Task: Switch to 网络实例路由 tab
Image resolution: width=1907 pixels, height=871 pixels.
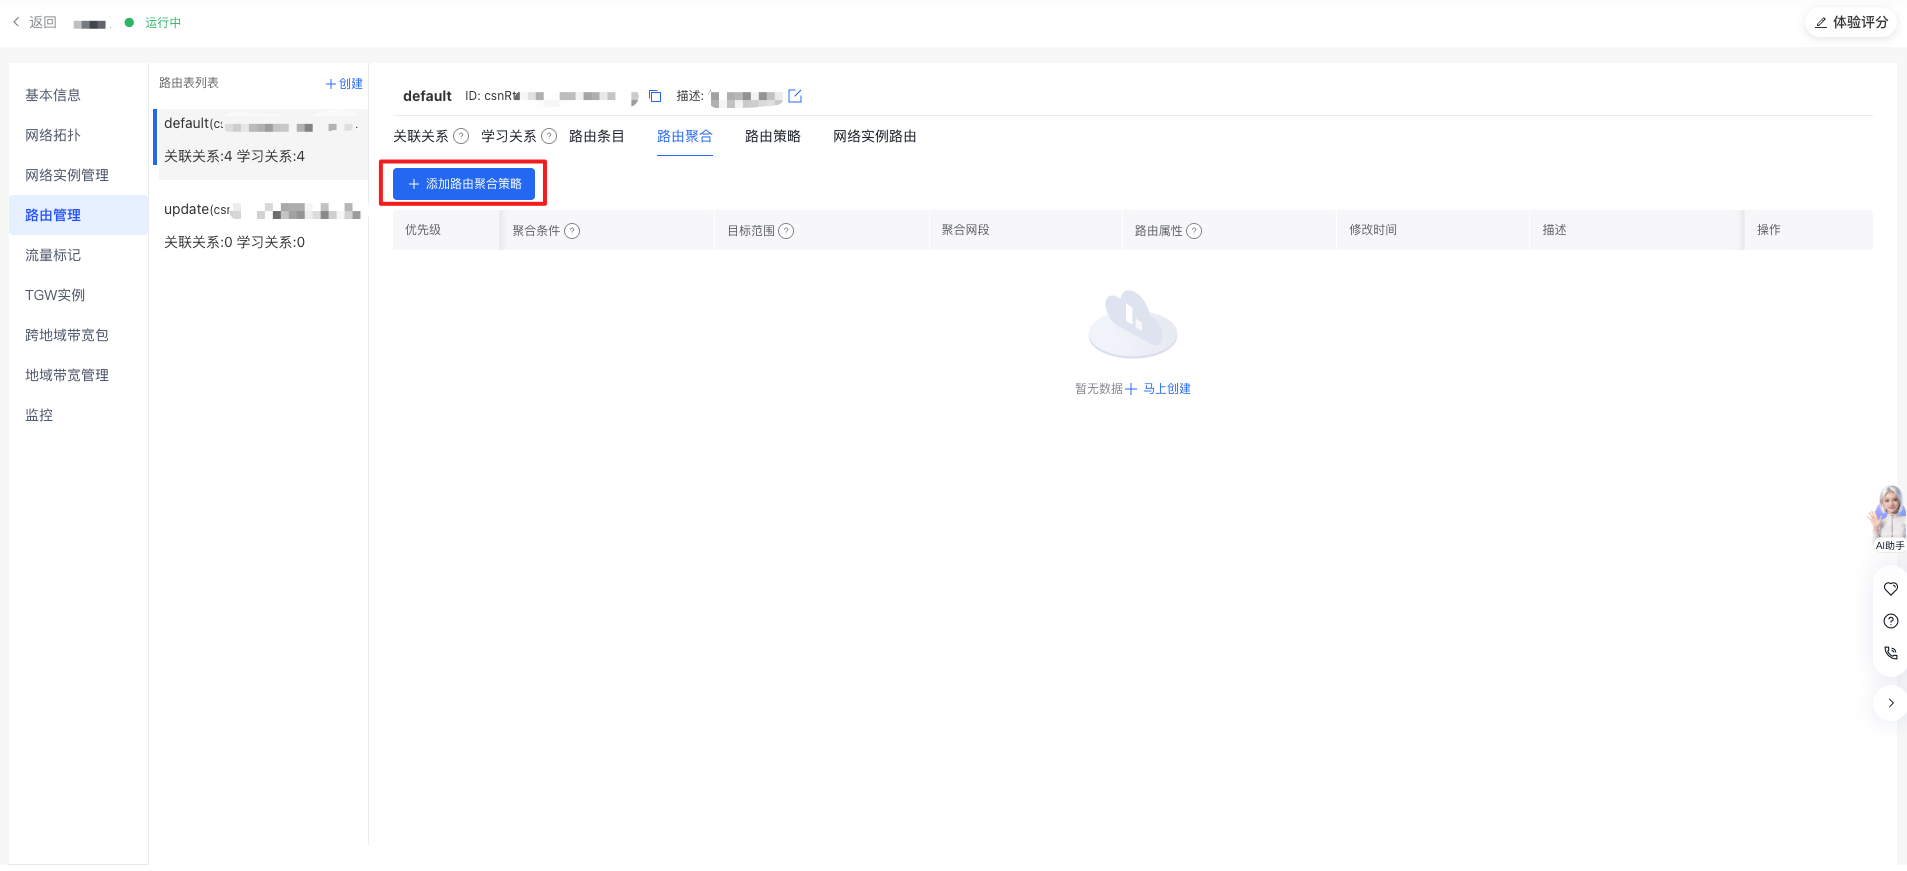Action: (875, 136)
